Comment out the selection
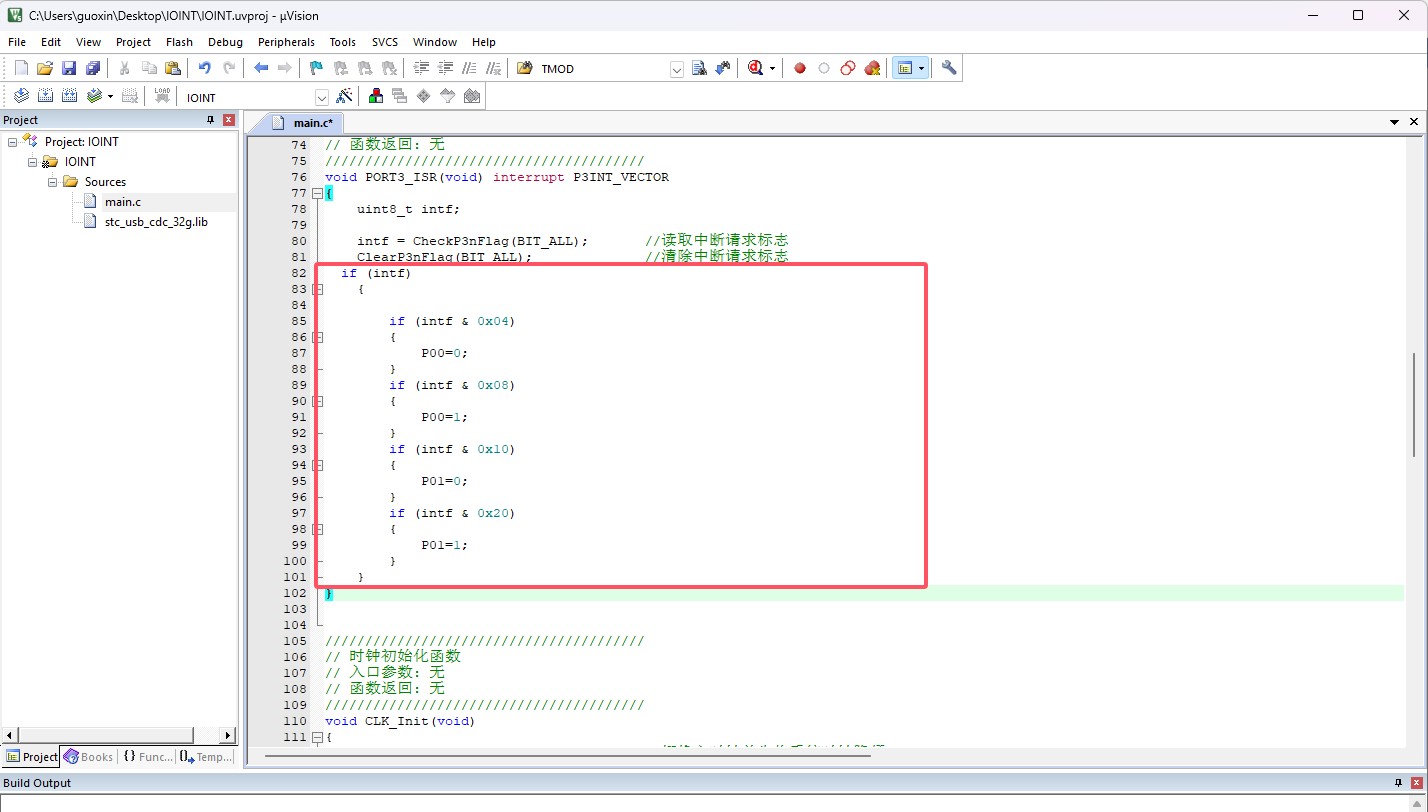 click(x=469, y=68)
